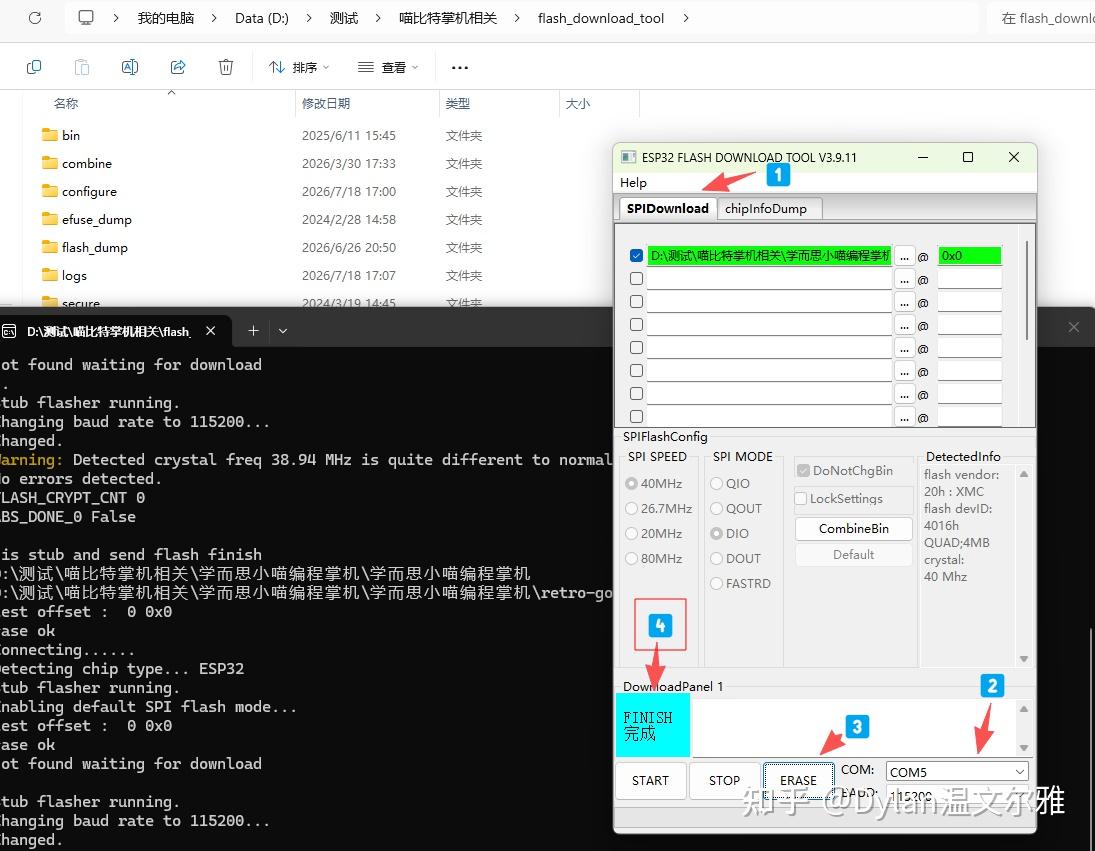Click the ESP32 Flash Download Tool title icon
The image size is (1095, 851).
(x=629, y=157)
